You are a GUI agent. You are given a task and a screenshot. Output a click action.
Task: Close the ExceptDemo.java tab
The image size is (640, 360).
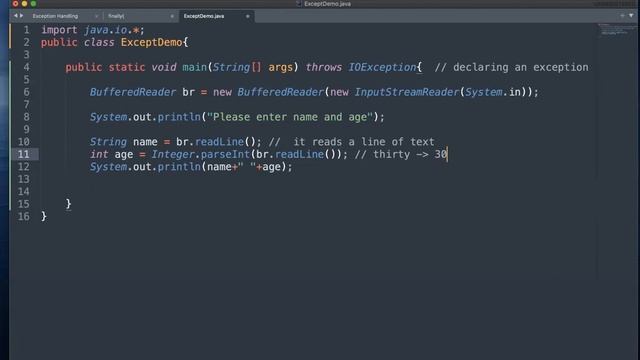(x=247, y=16)
